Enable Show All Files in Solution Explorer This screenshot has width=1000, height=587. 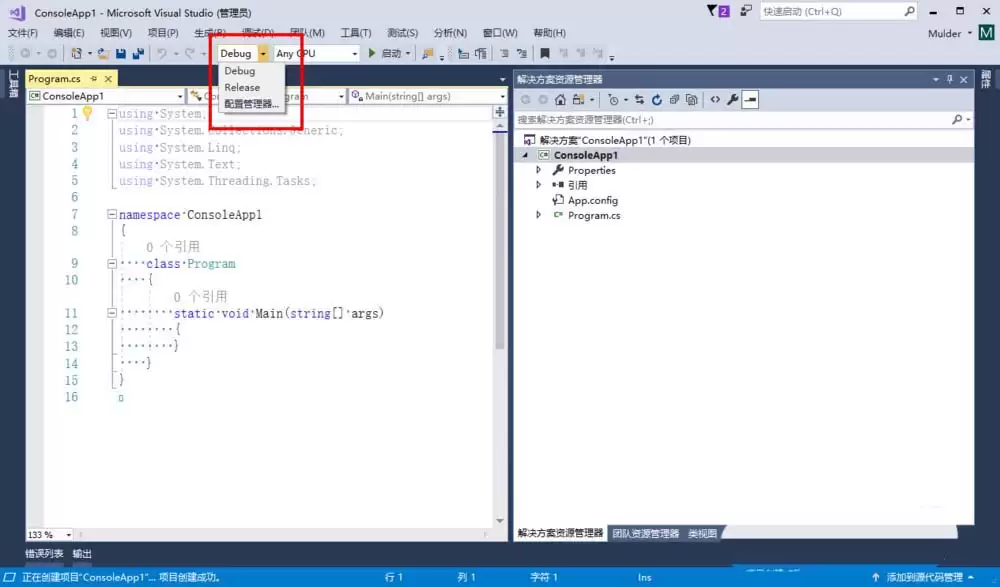click(691, 99)
